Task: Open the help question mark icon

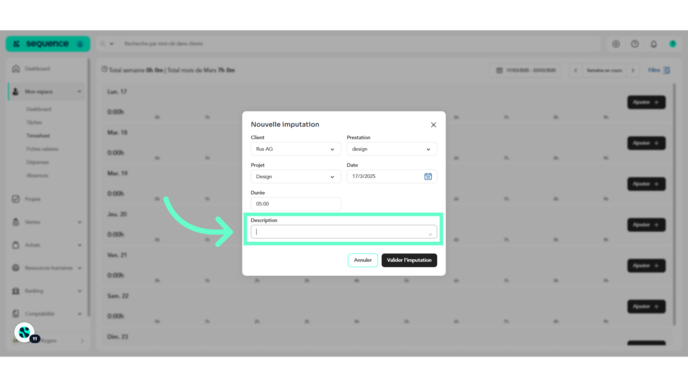Action: (634, 44)
